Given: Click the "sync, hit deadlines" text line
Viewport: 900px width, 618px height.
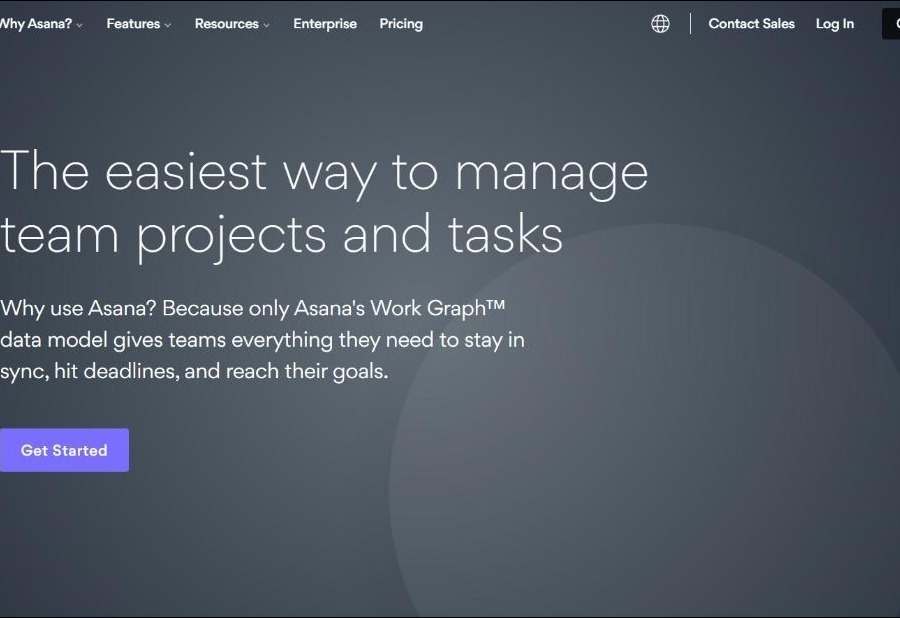Looking at the screenshot, I should click(x=194, y=371).
